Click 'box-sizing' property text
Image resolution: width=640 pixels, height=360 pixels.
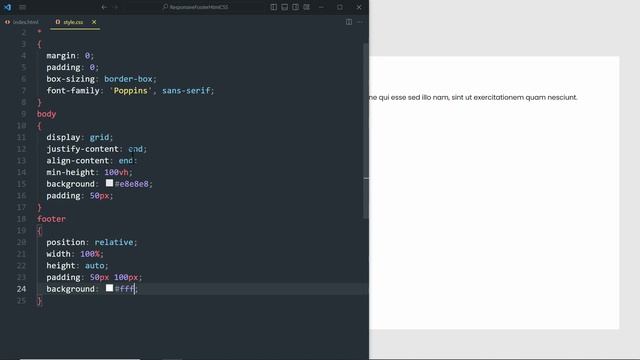70,79
